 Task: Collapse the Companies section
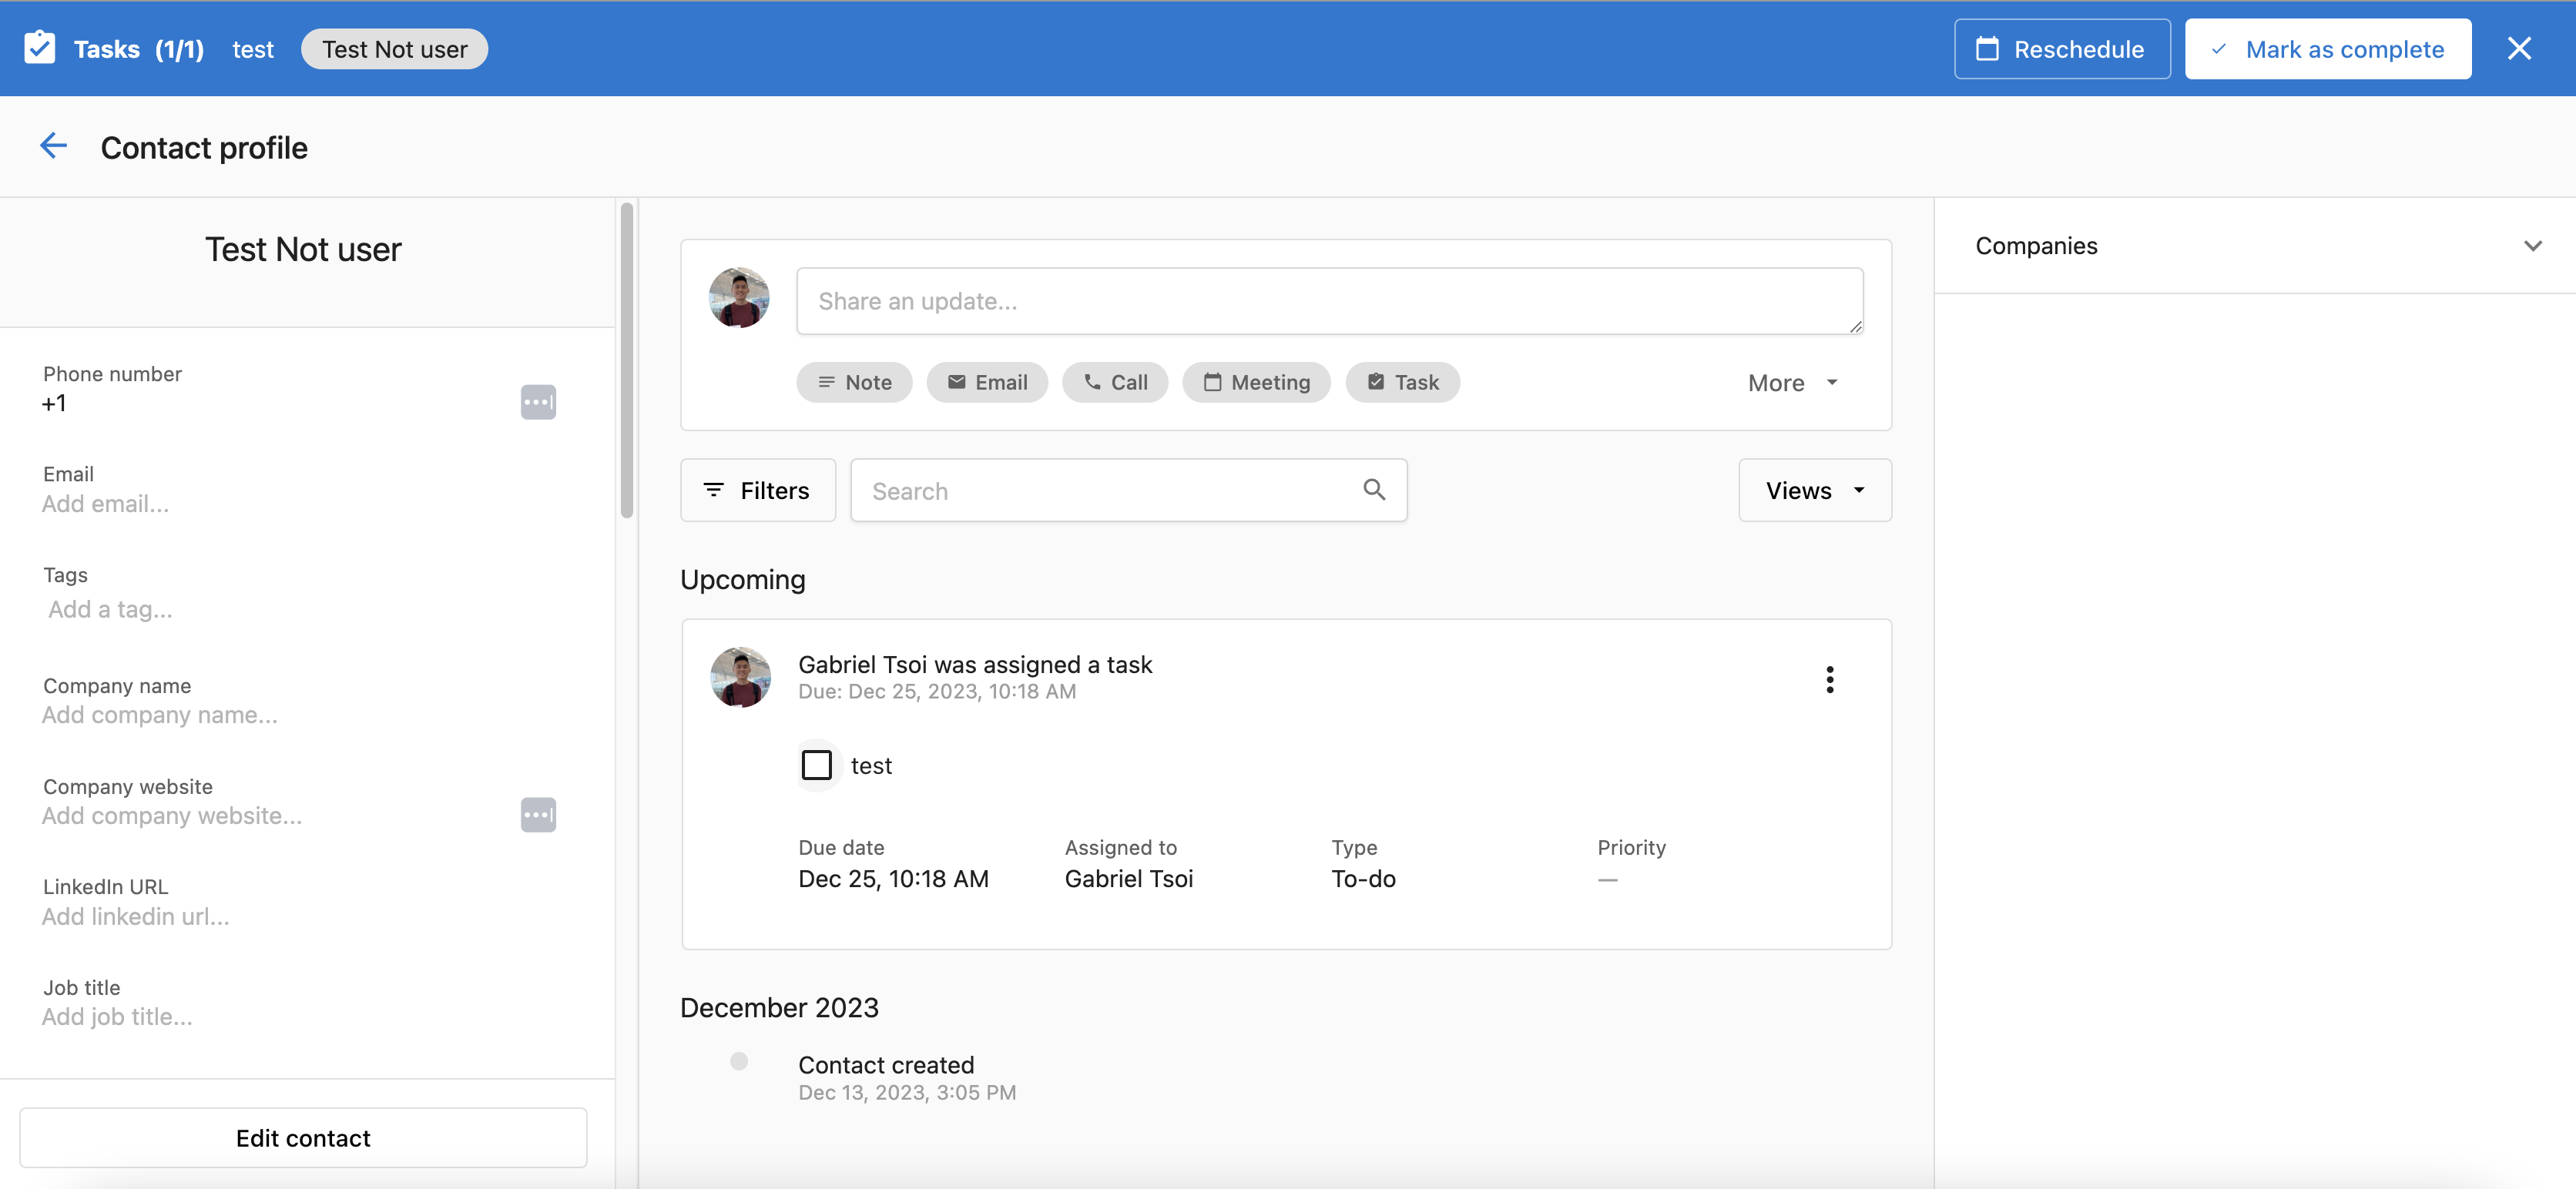click(2533, 245)
